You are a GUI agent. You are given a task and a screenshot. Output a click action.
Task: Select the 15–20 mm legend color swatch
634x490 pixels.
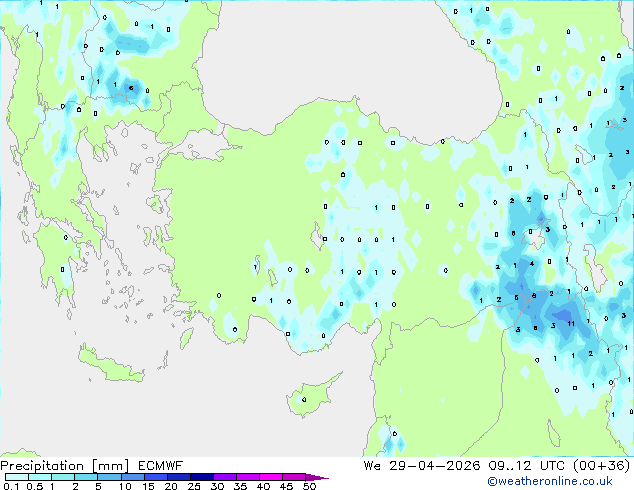156,477
